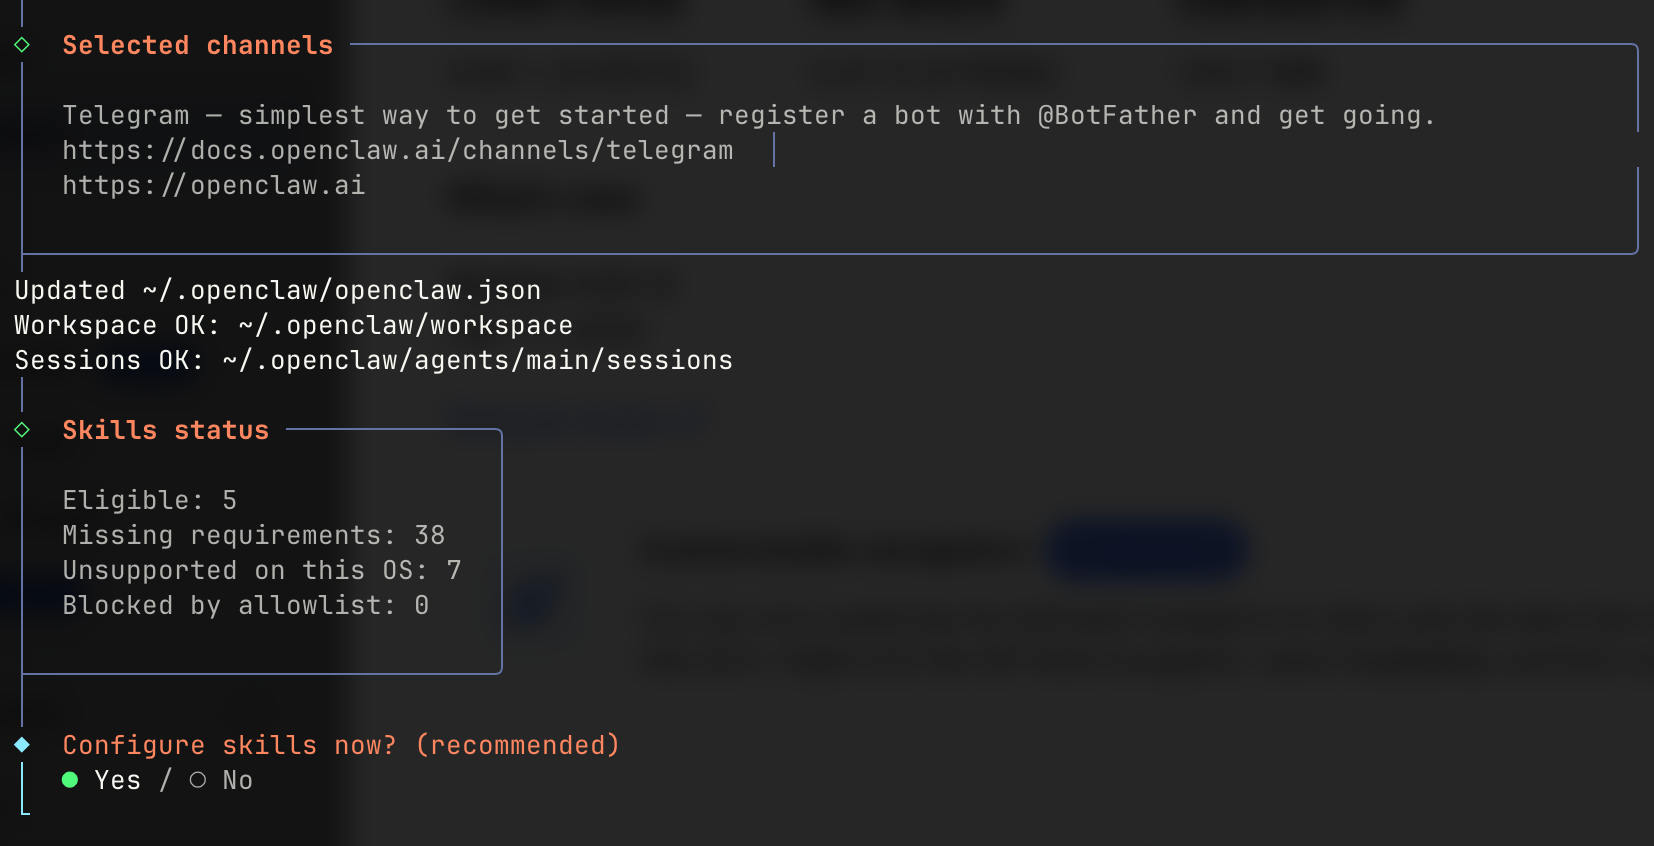Screen dimensions: 1654x846
Task: Open the docs.openclaw.ai Telegram channel link
Action: click(397, 150)
